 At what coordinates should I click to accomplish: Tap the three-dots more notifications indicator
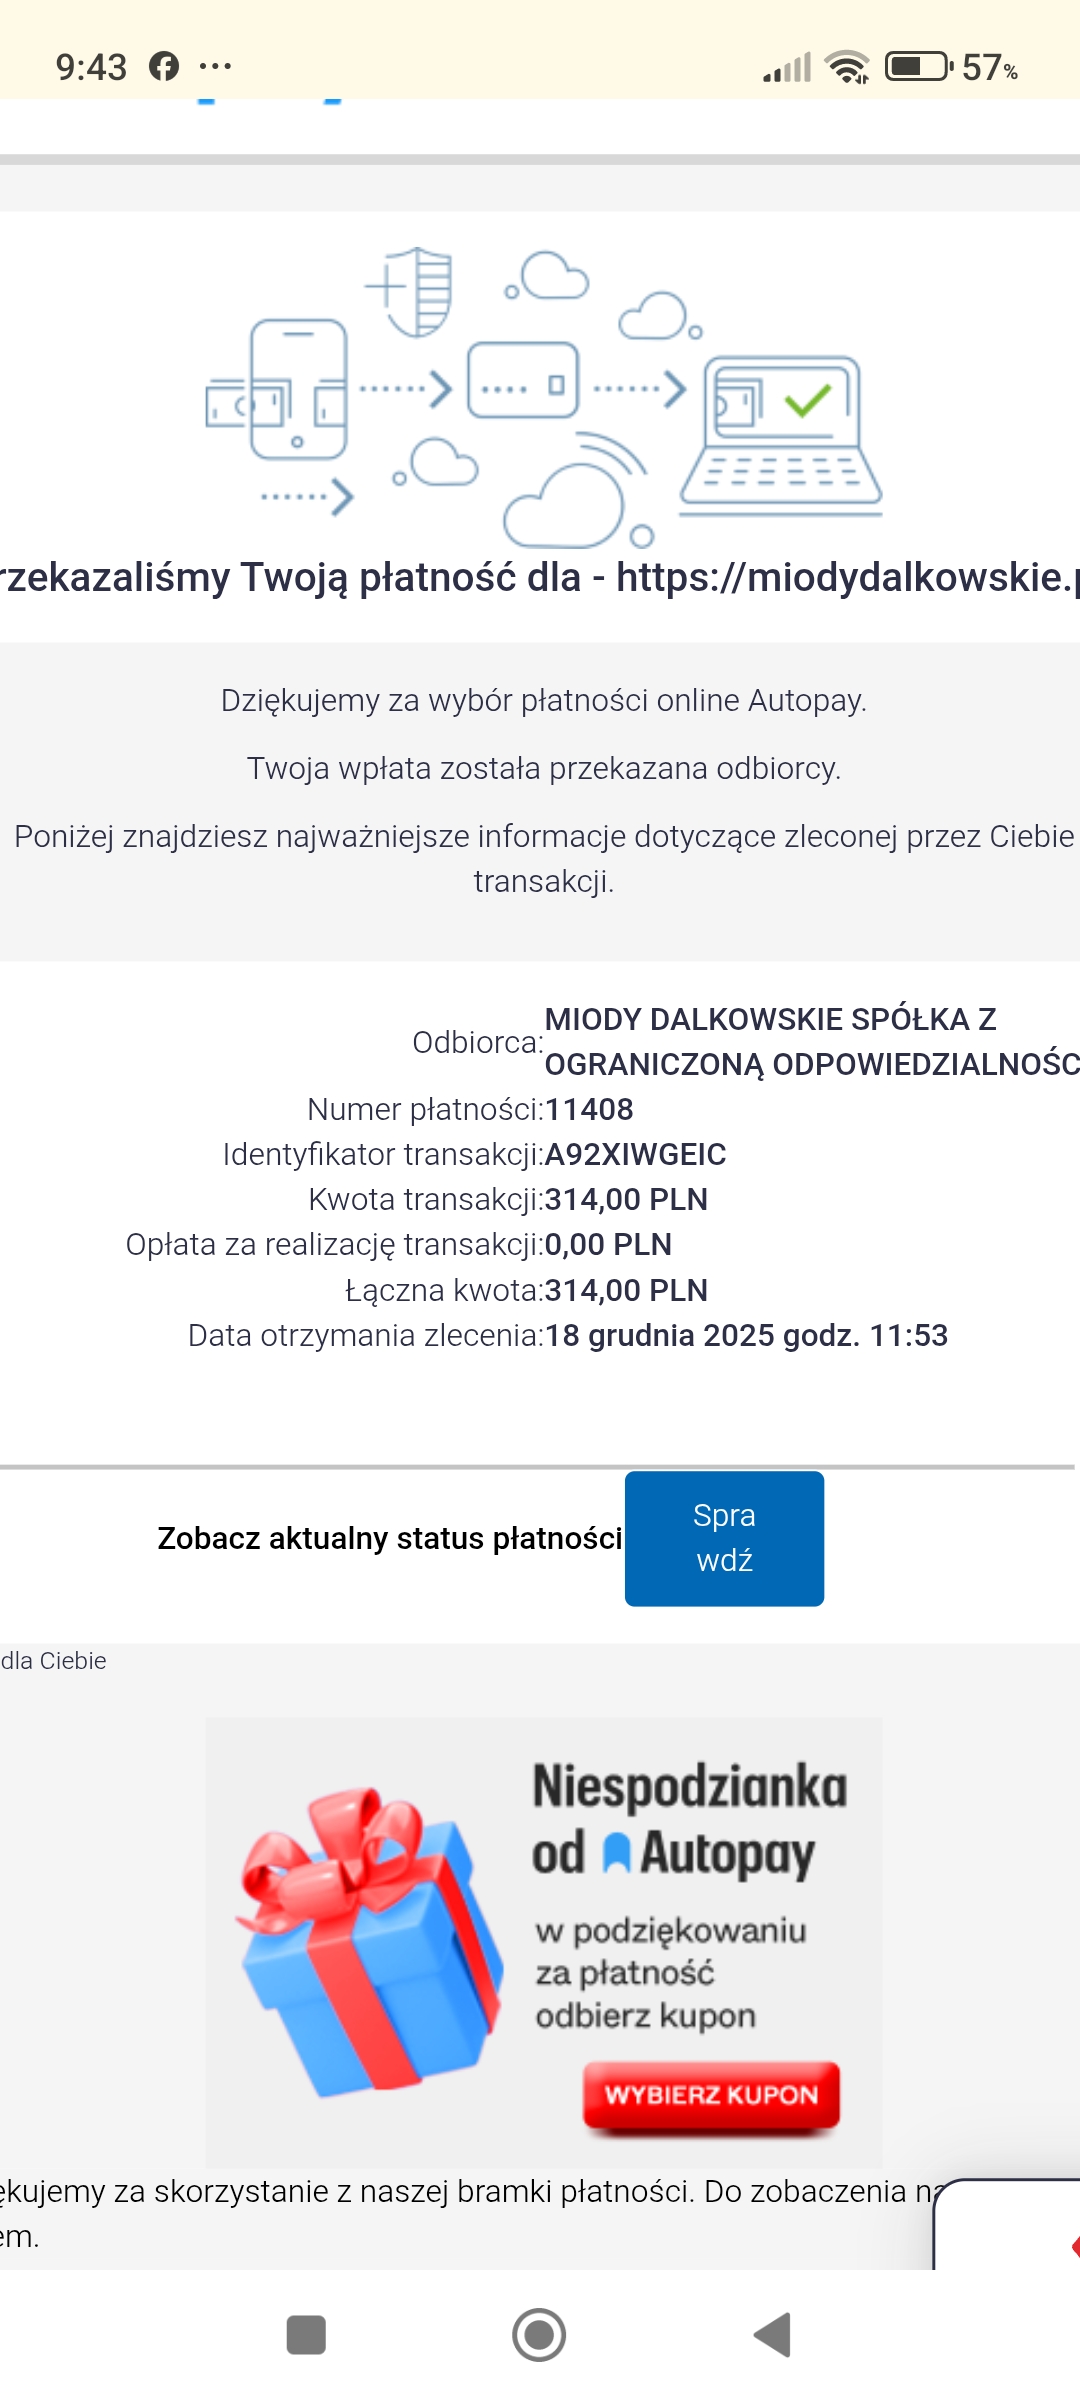tap(215, 67)
